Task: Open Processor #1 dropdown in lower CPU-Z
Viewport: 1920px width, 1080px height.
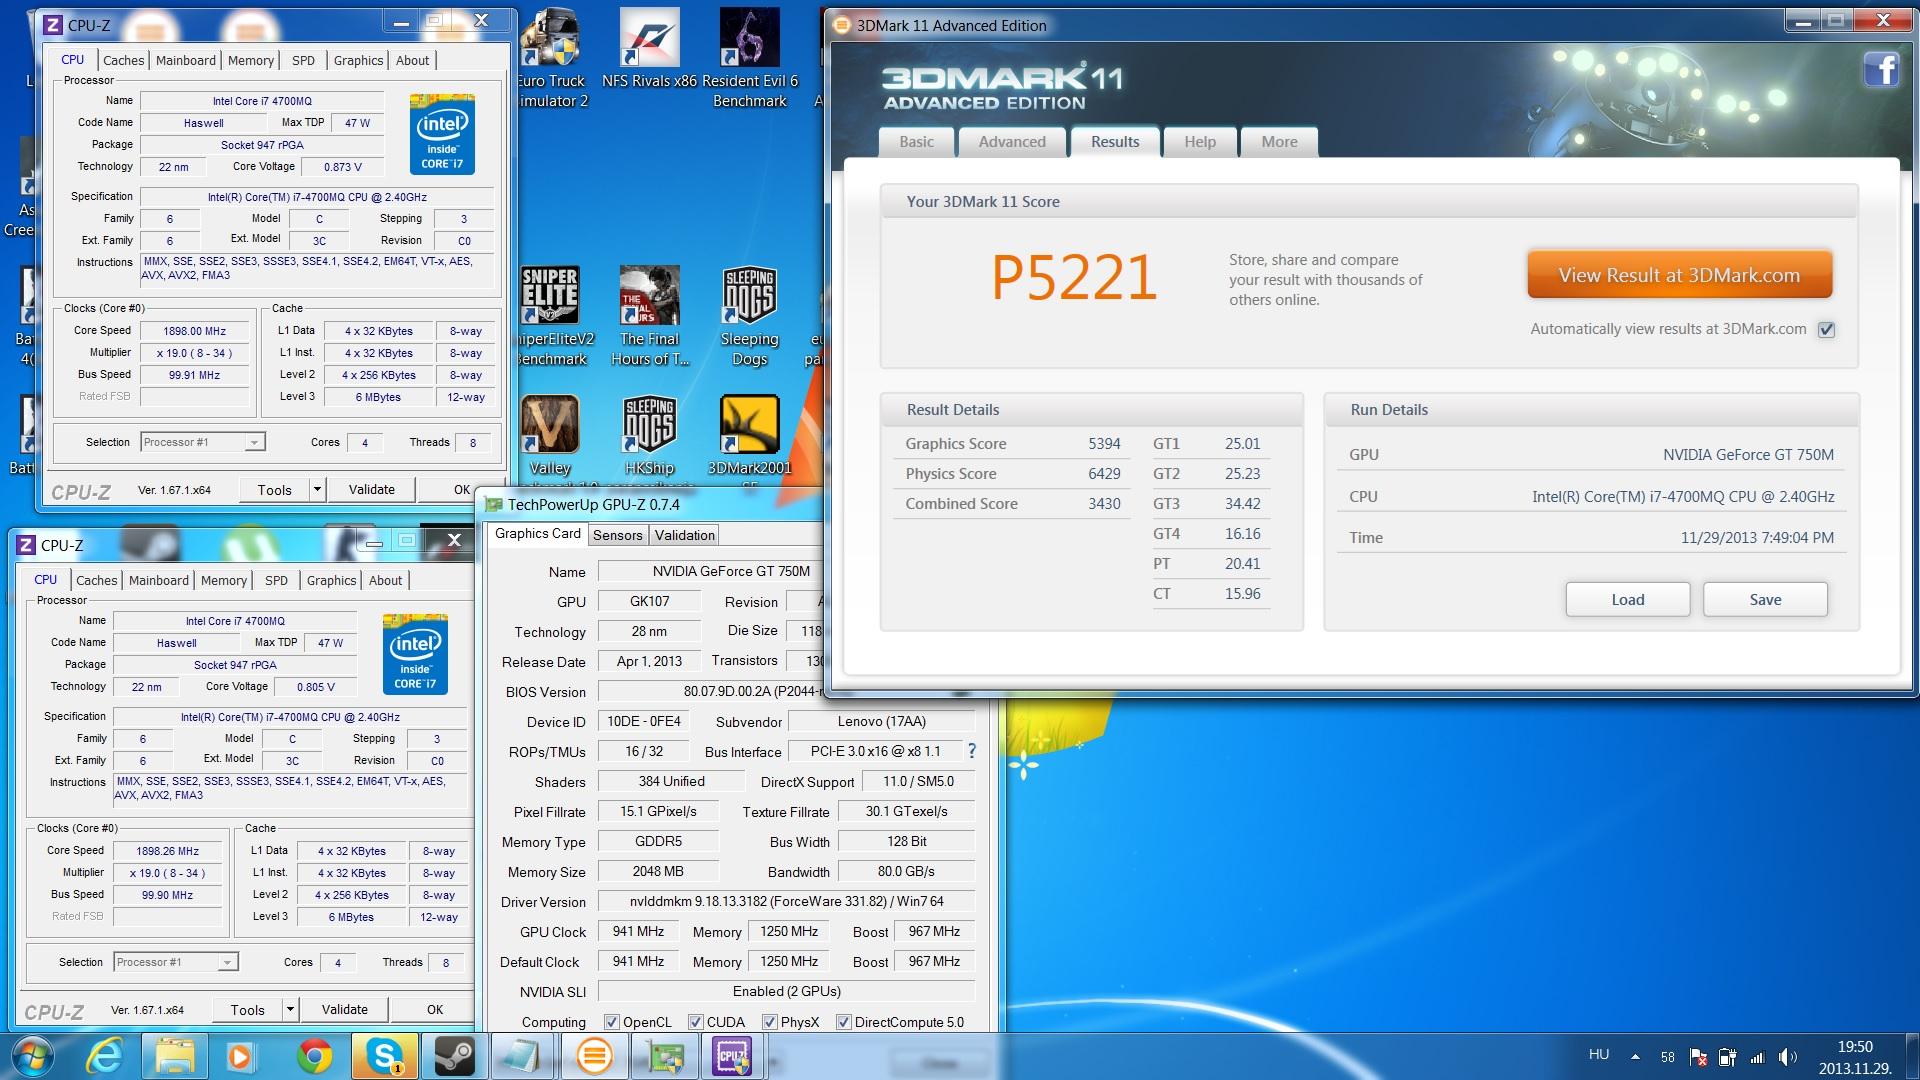Action: [176, 962]
